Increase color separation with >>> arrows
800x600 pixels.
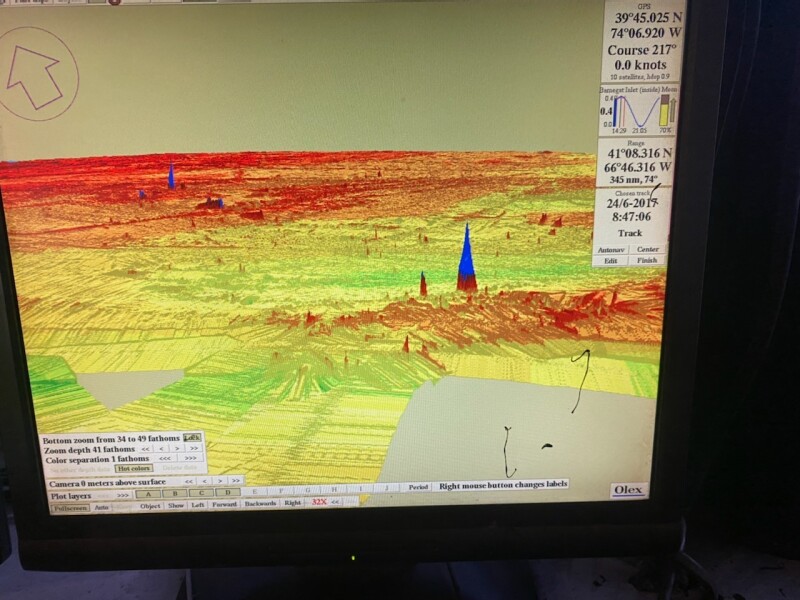(x=190, y=458)
